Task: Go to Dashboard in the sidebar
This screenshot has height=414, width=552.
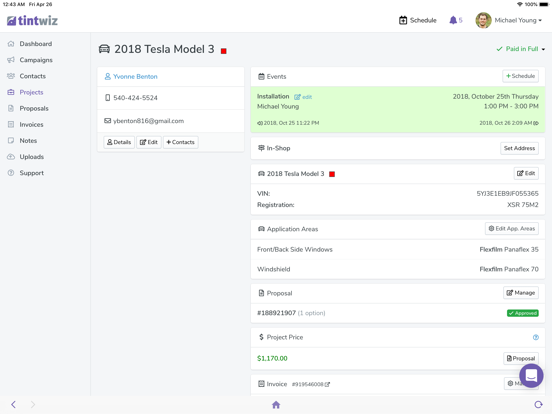Action: [x=36, y=44]
